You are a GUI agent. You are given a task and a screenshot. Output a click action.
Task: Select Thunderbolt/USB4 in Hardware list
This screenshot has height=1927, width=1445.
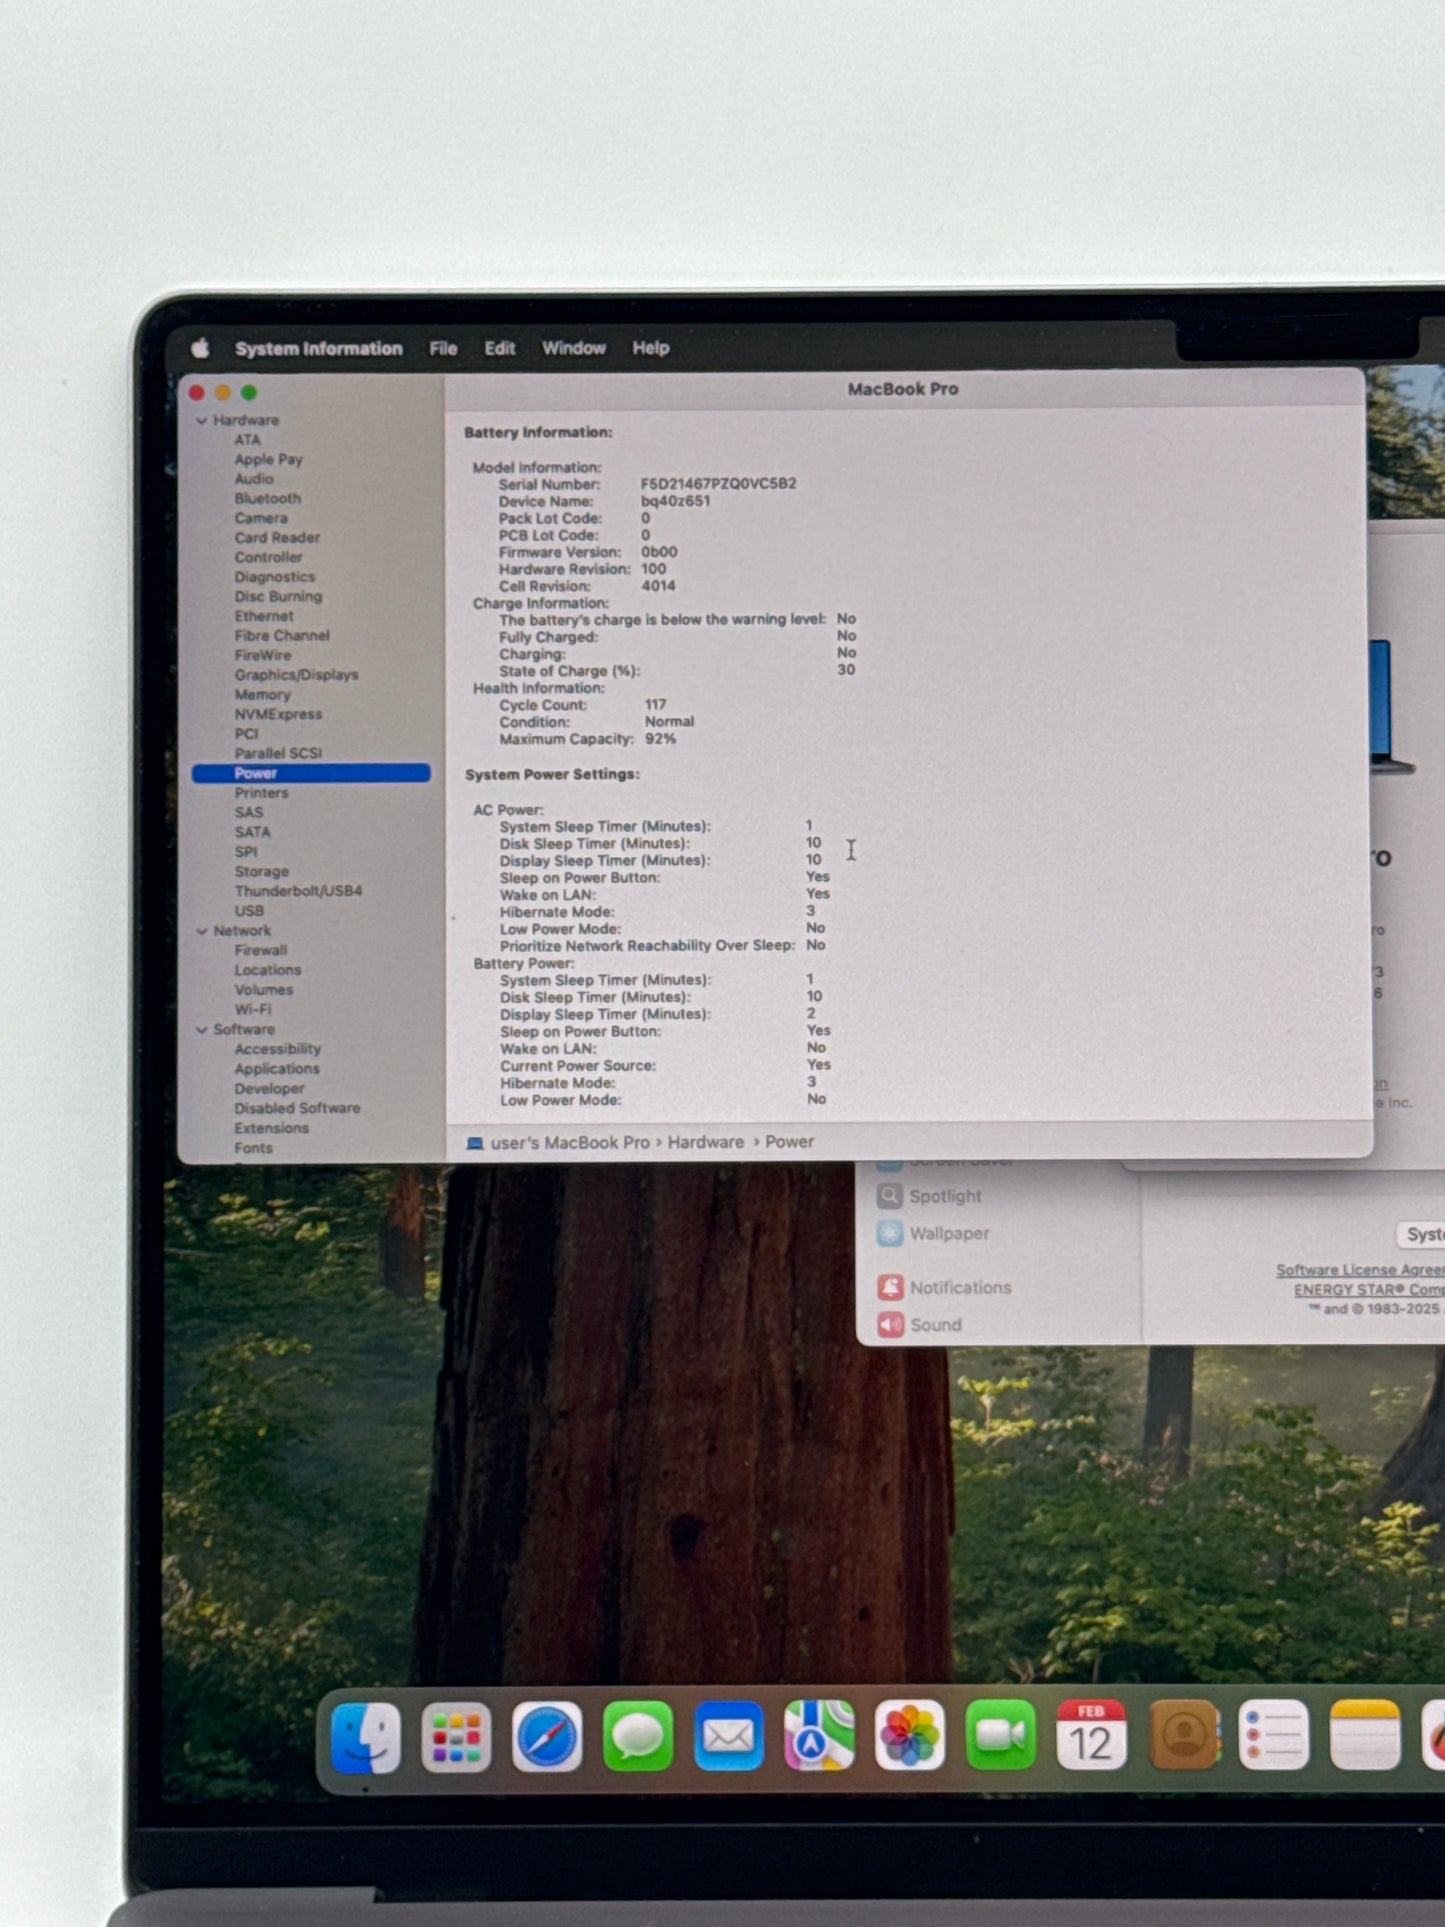click(298, 891)
